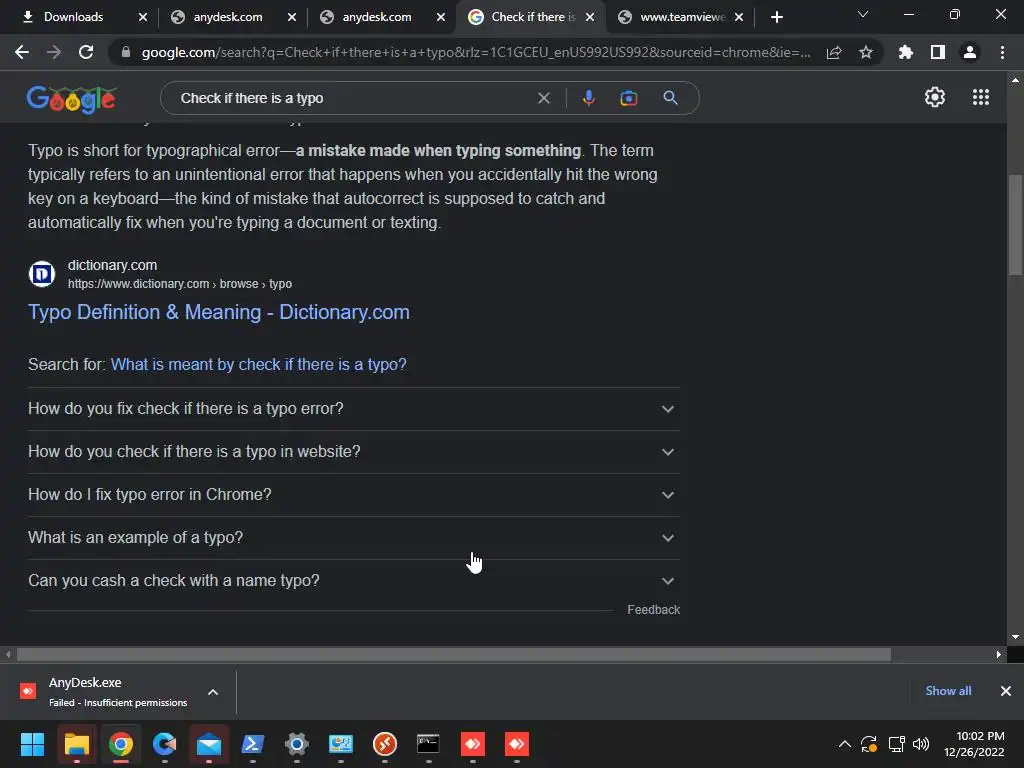This screenshot has width=1024, height=768.
Task: Click the Google search input field
Action: [353, 98]
